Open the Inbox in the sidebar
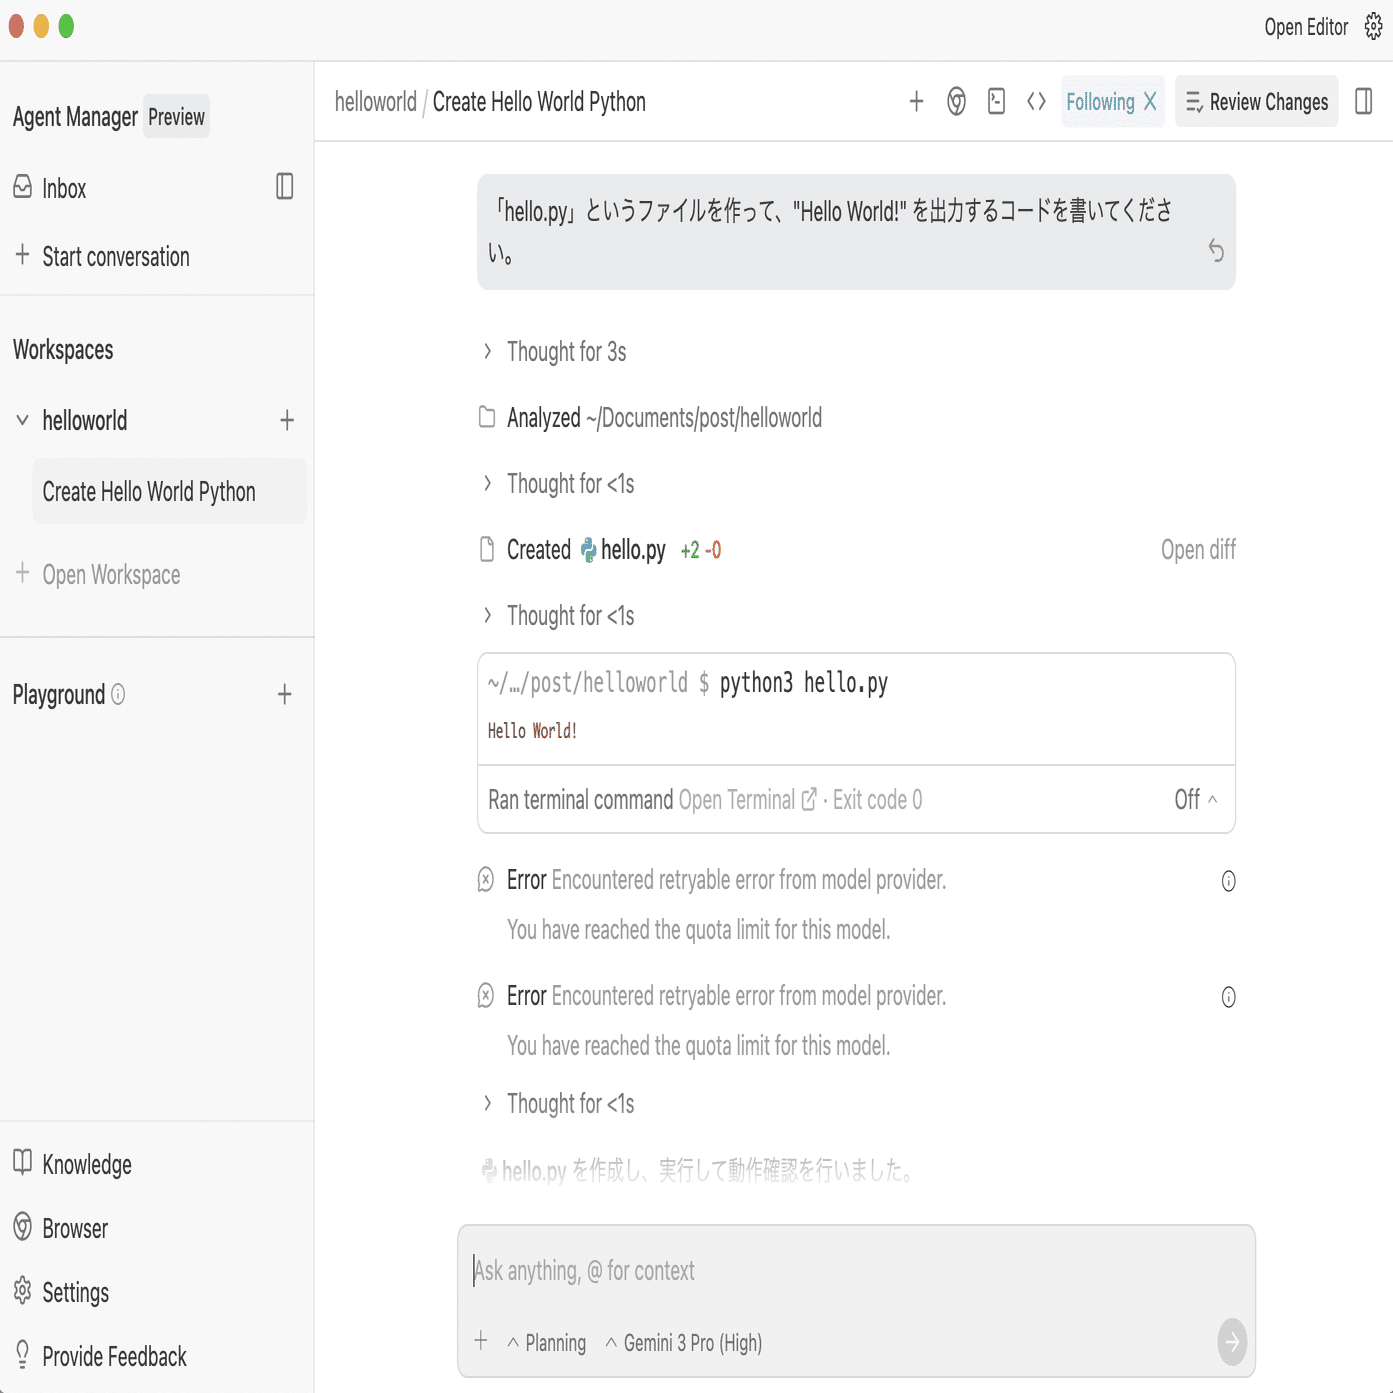 point(64,188)
